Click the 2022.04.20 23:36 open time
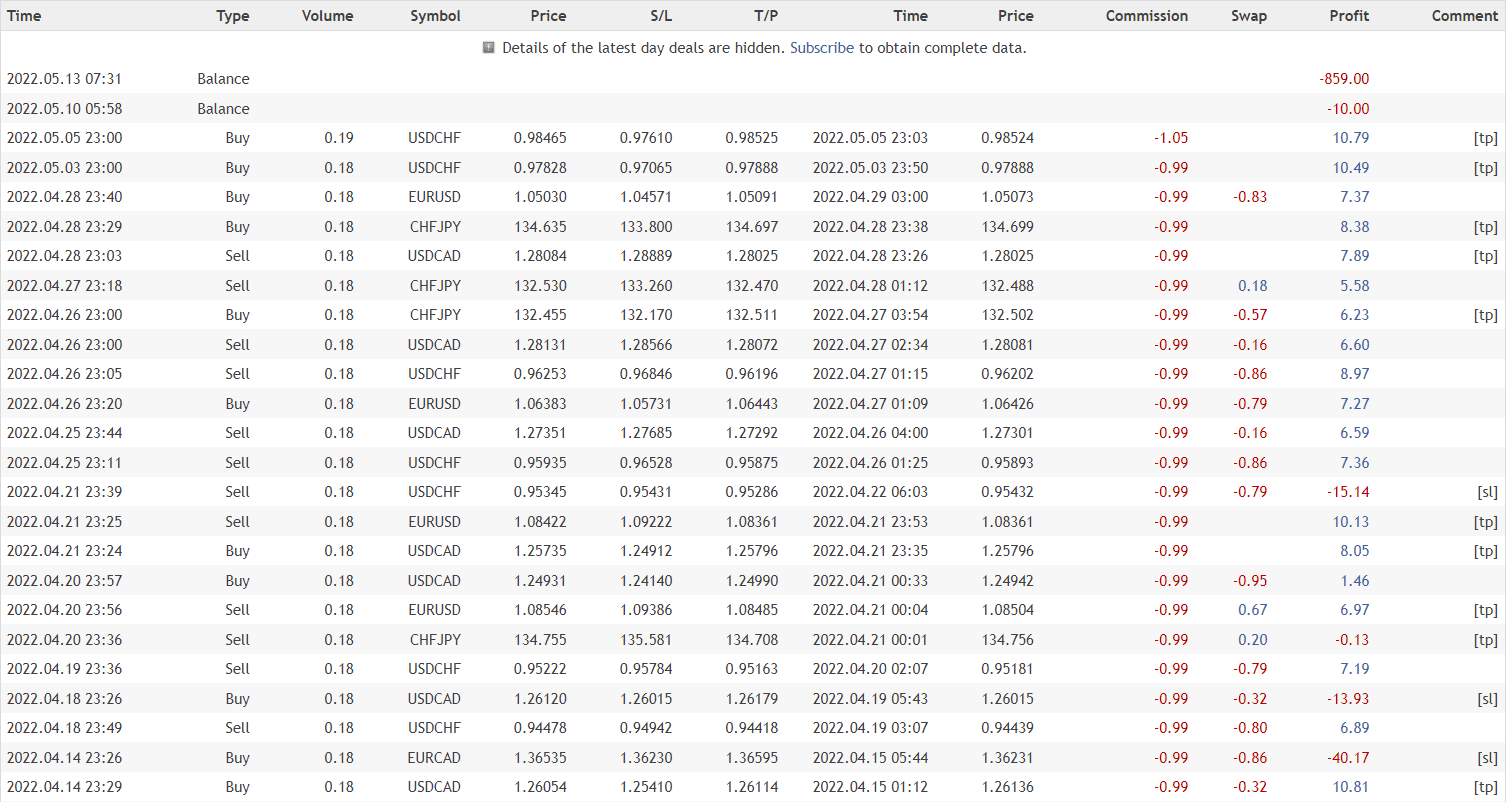This screenshot has width=1506, height=802. 65,640
